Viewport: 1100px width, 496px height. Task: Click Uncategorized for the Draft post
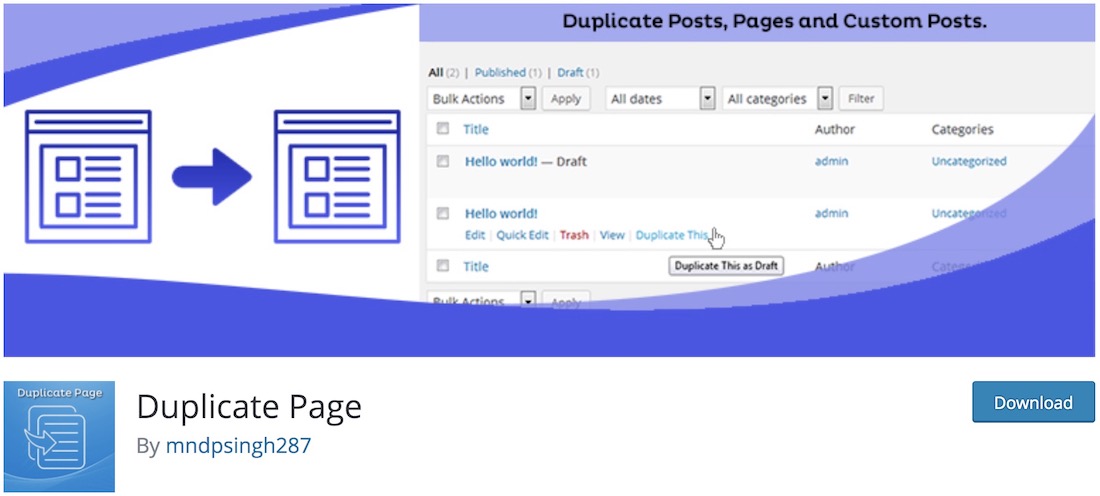tap(969, 161)
